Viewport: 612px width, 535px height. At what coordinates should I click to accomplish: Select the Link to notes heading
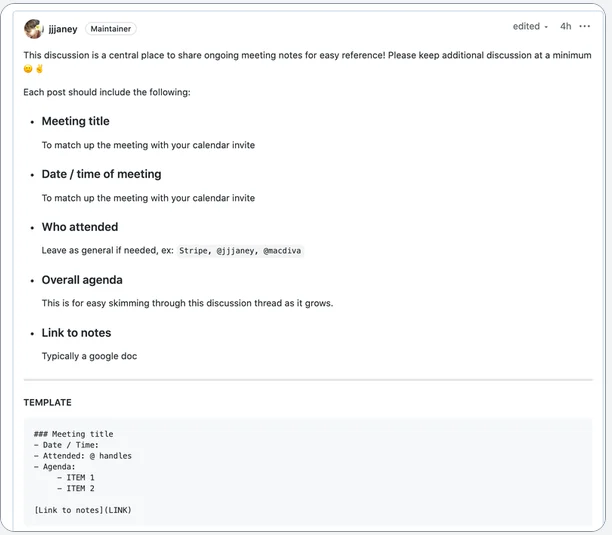tap(76, 333)
